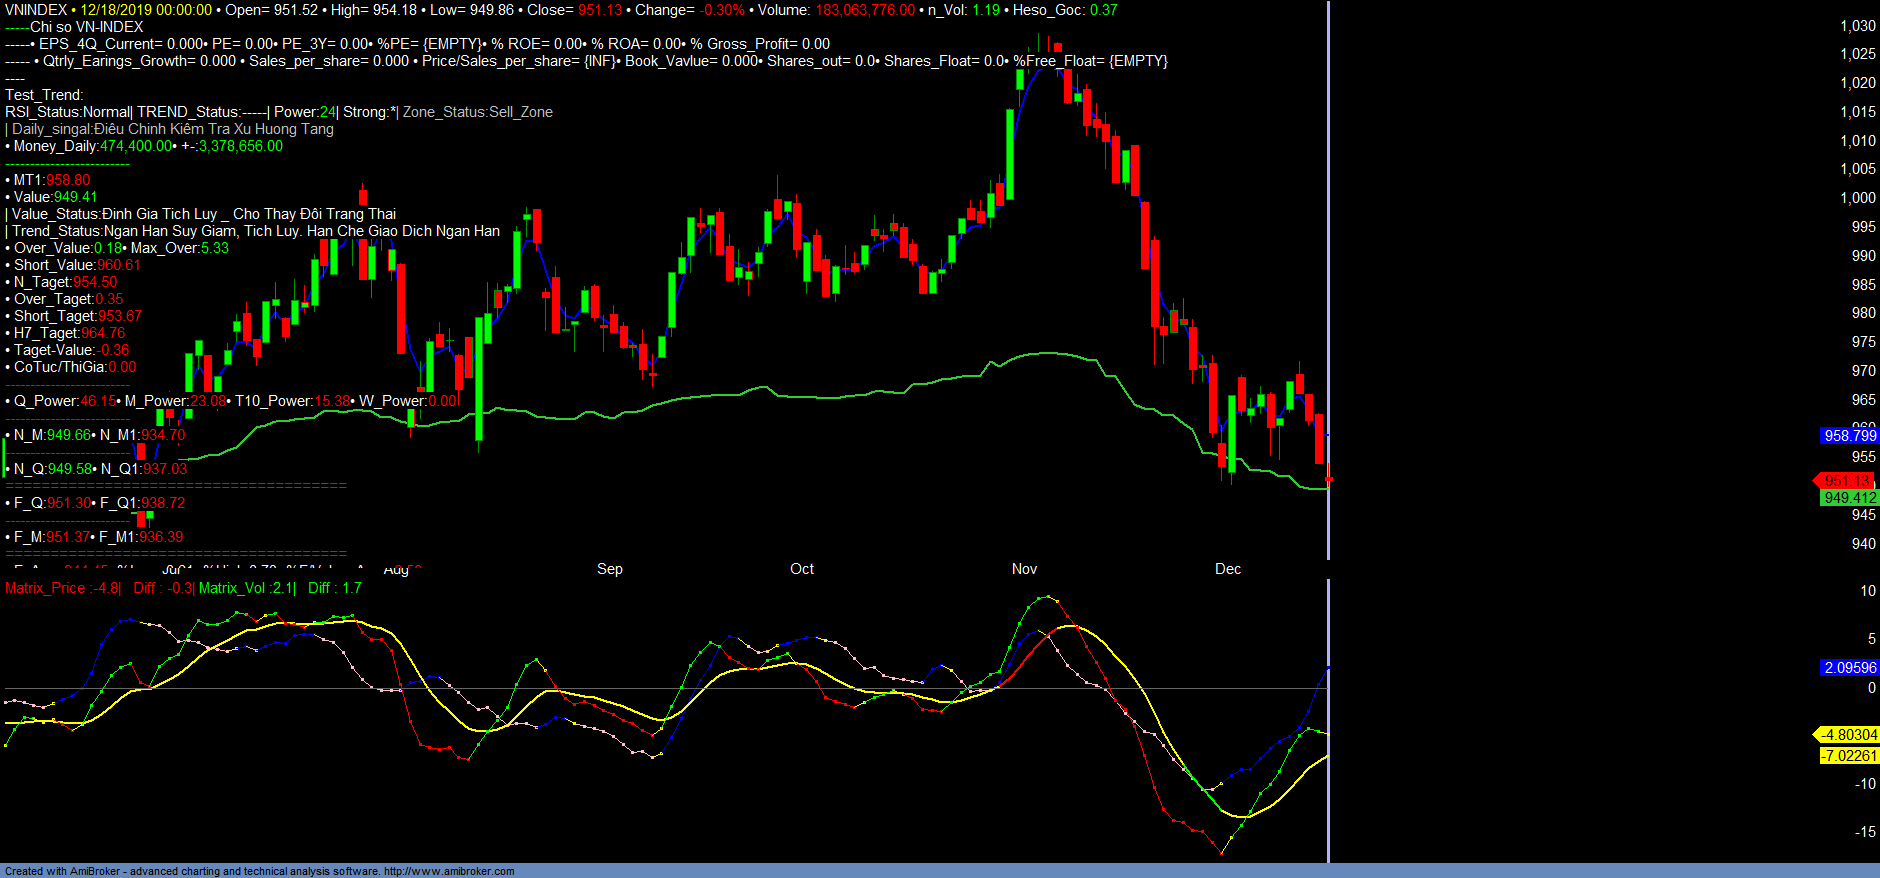
Task: Click the red Volume value in header
Action: point(865,10)
